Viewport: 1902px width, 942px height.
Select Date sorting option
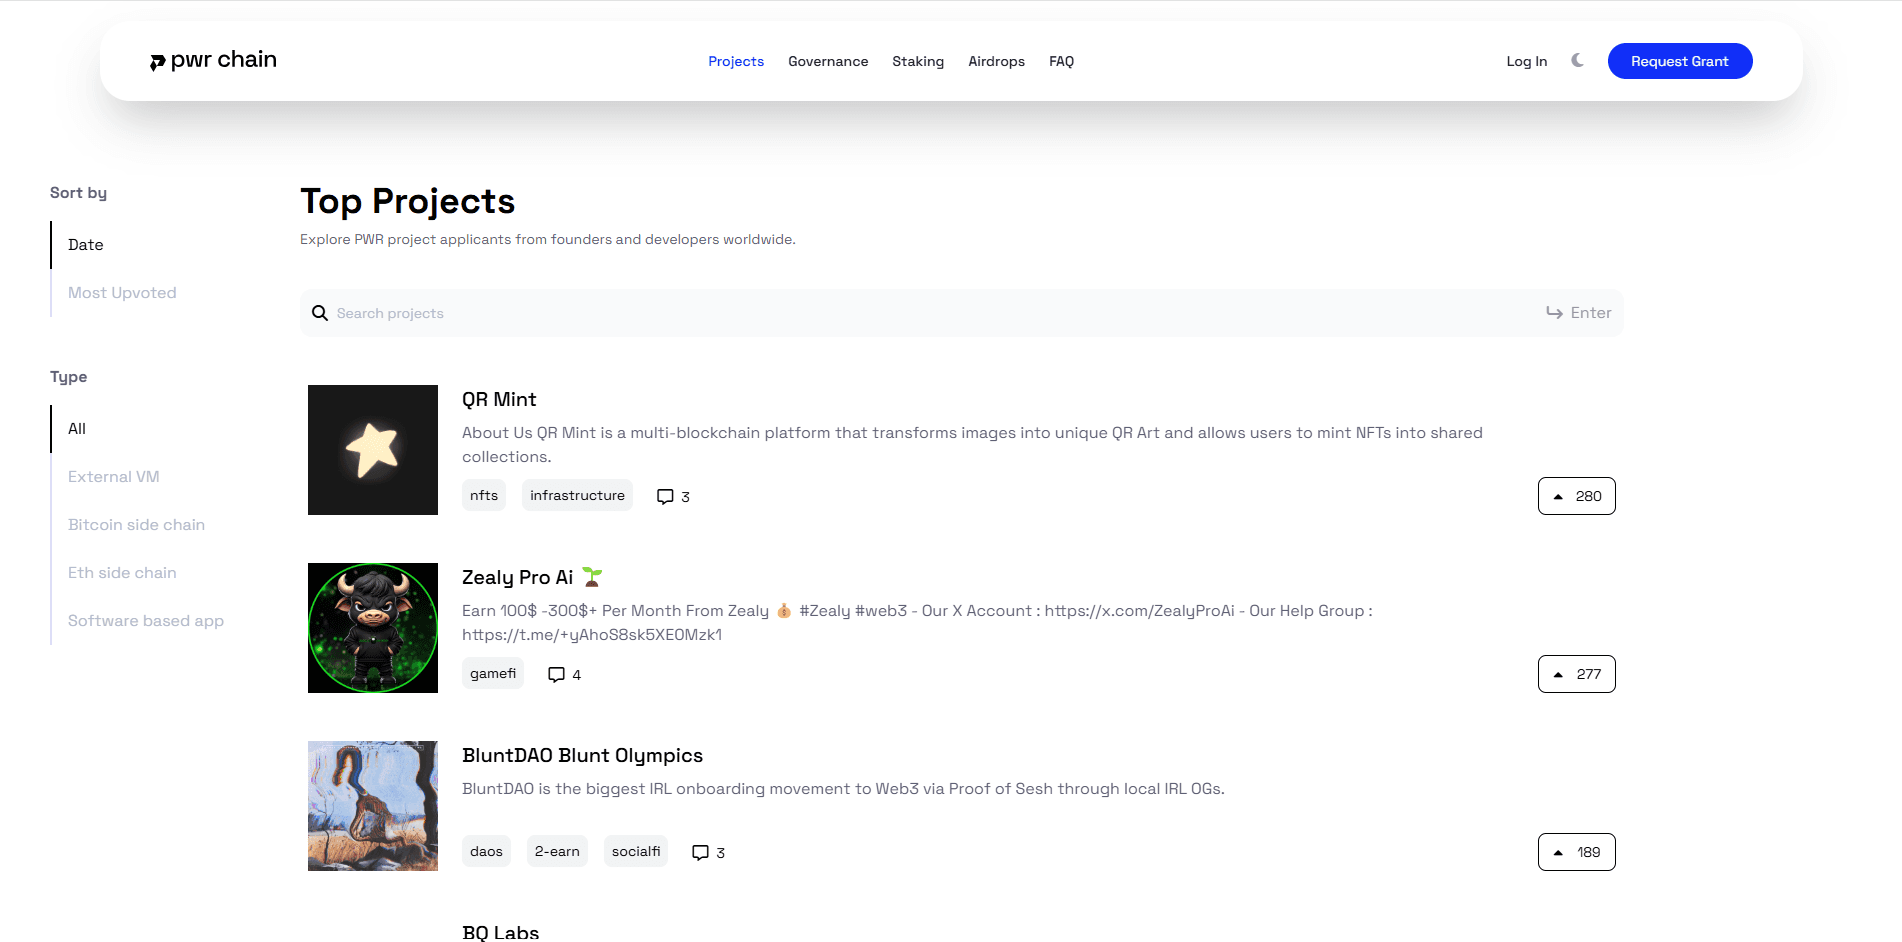coord(85,244)
